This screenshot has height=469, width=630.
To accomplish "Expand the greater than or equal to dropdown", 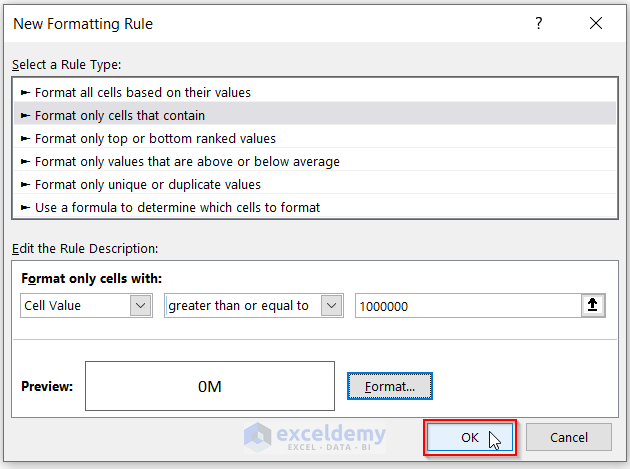I will [332, 306].
